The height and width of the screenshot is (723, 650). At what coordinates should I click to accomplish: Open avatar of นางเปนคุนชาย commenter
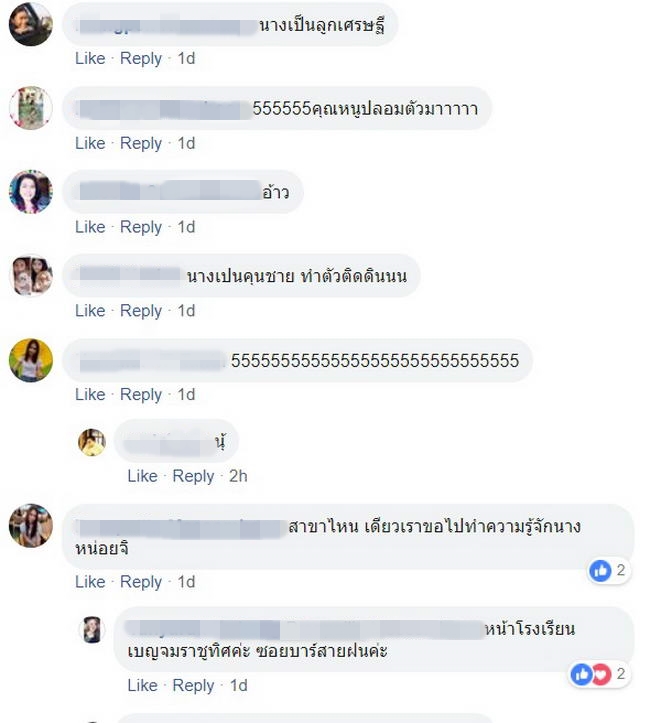(x=31, y=275)
